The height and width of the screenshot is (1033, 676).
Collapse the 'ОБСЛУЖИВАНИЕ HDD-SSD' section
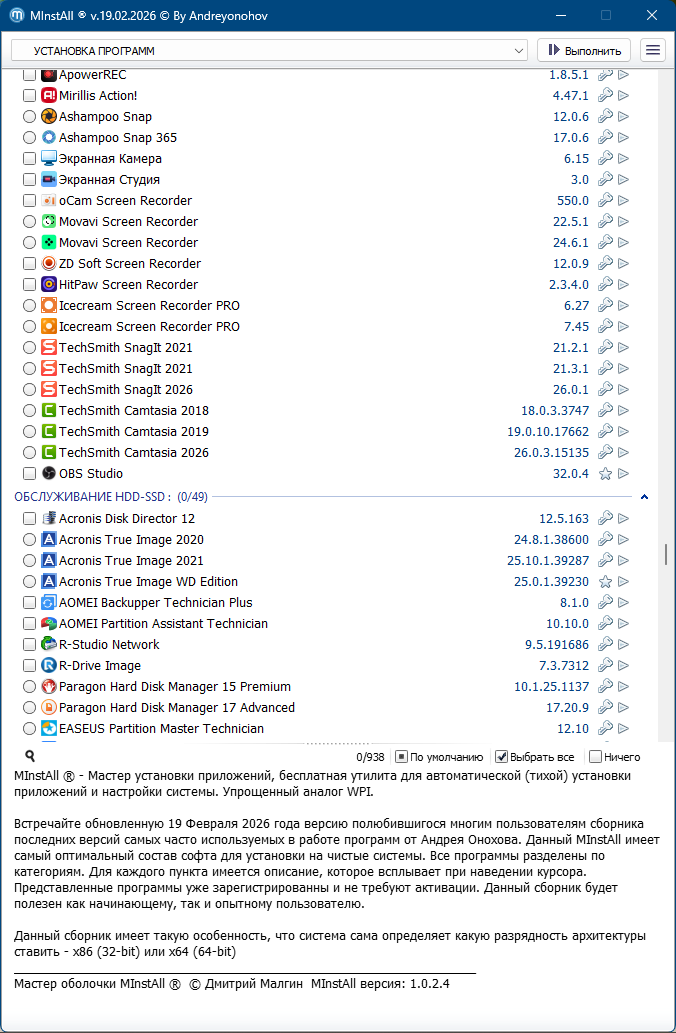644,496
